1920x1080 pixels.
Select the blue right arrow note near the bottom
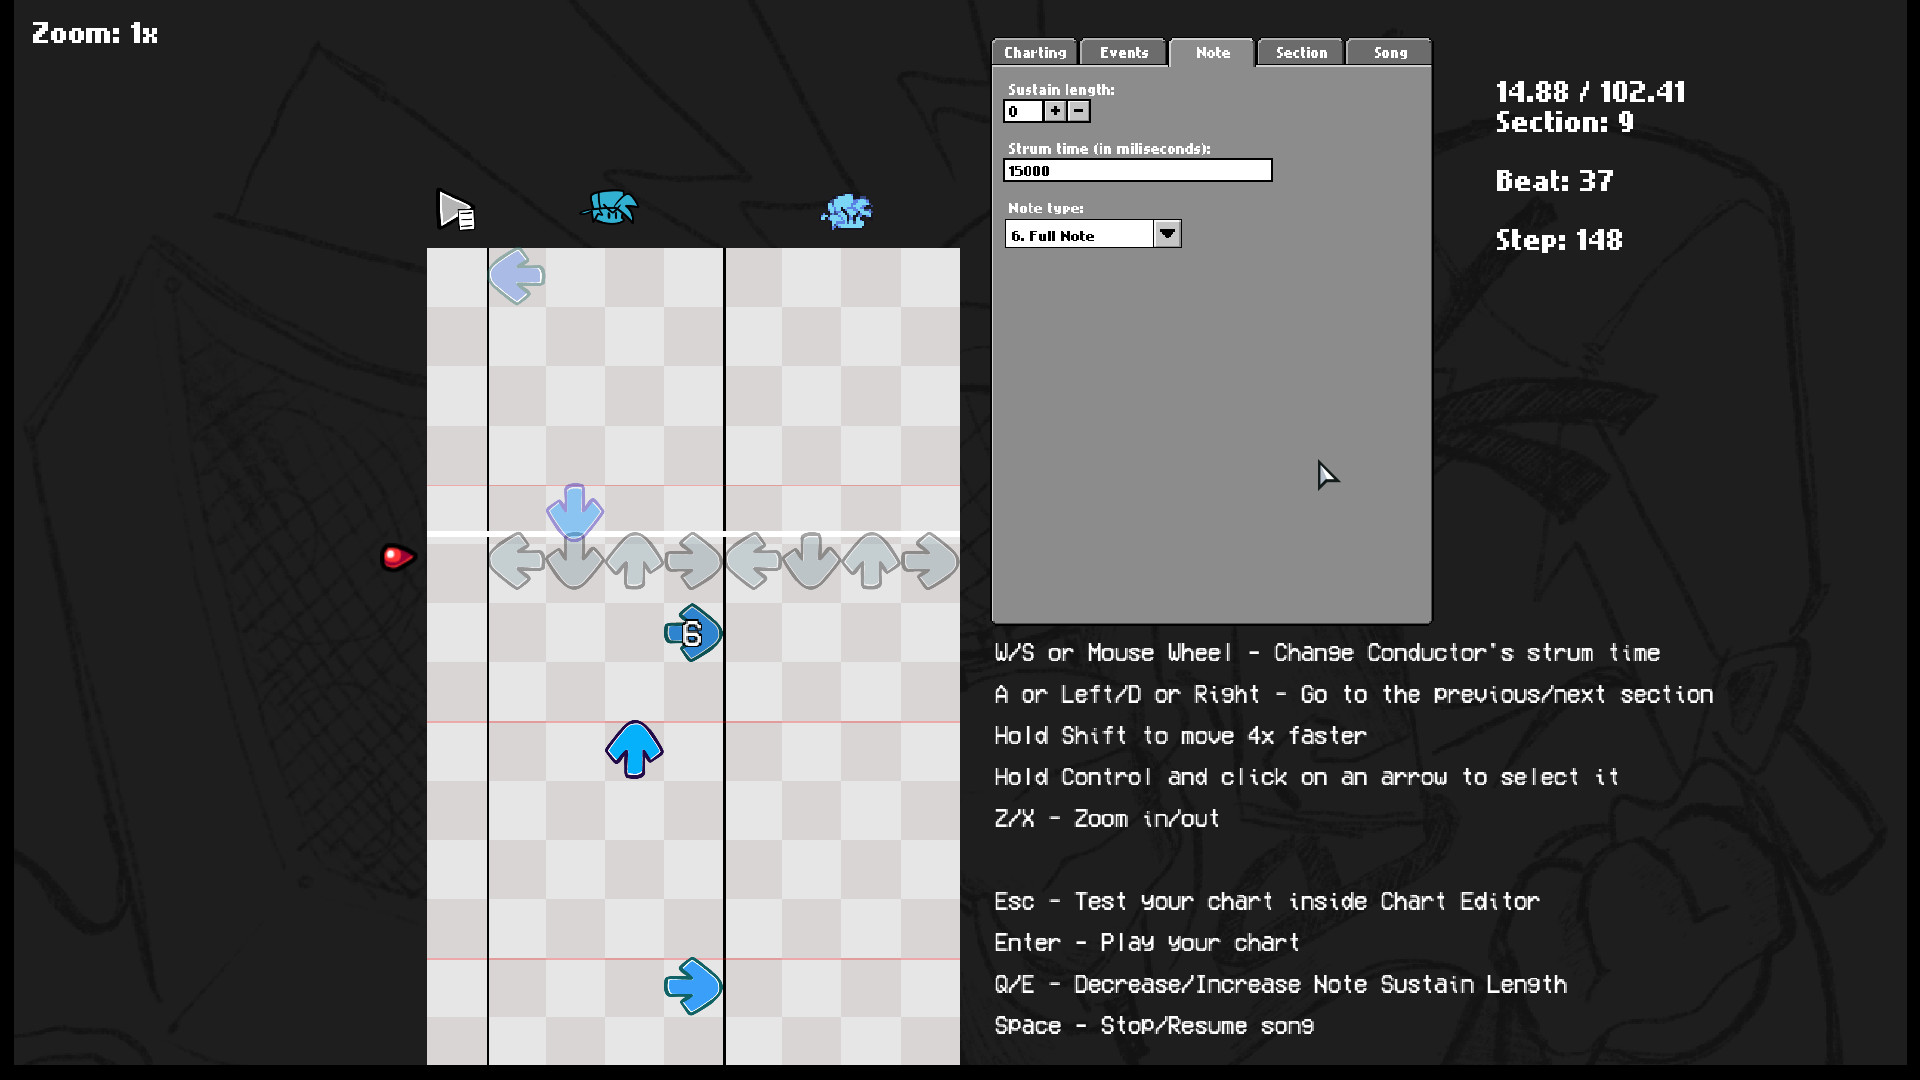[x=693, y=987]
